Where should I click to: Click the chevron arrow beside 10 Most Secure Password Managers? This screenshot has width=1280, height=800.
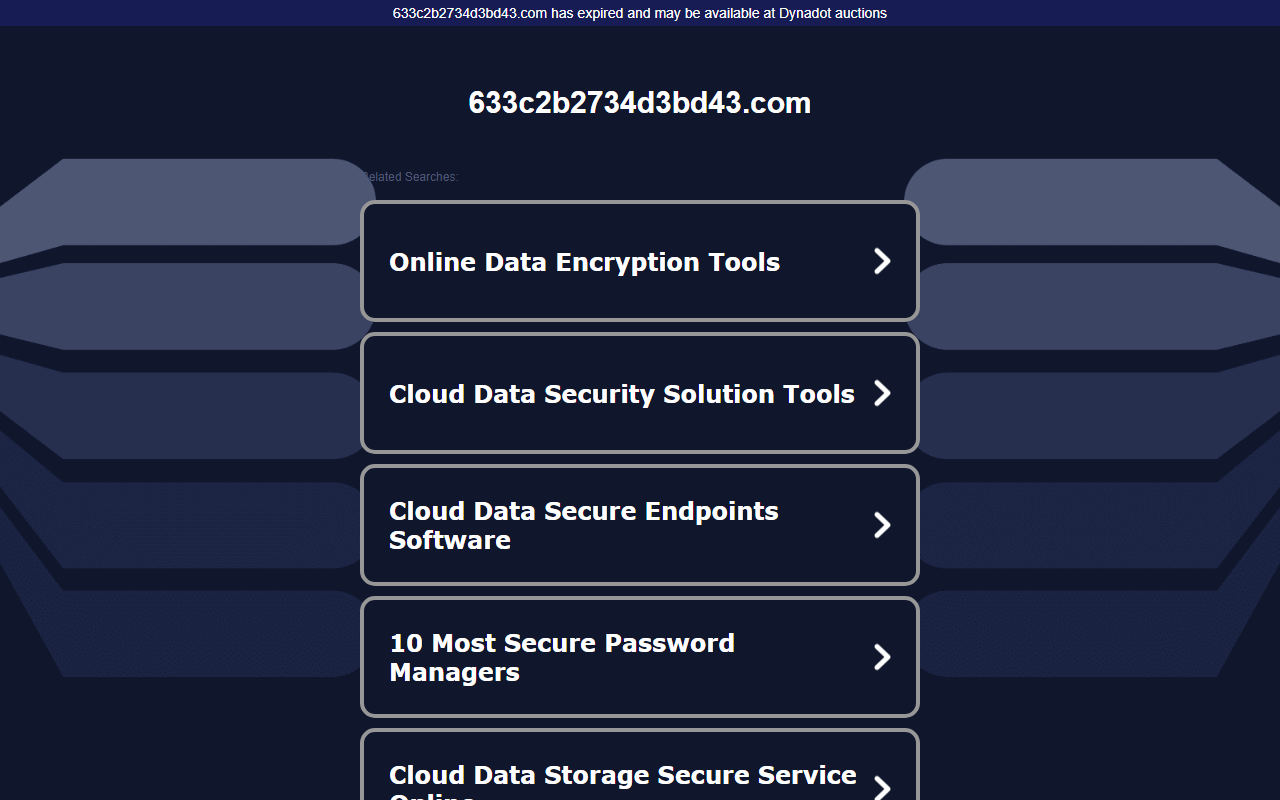(882, 657)
